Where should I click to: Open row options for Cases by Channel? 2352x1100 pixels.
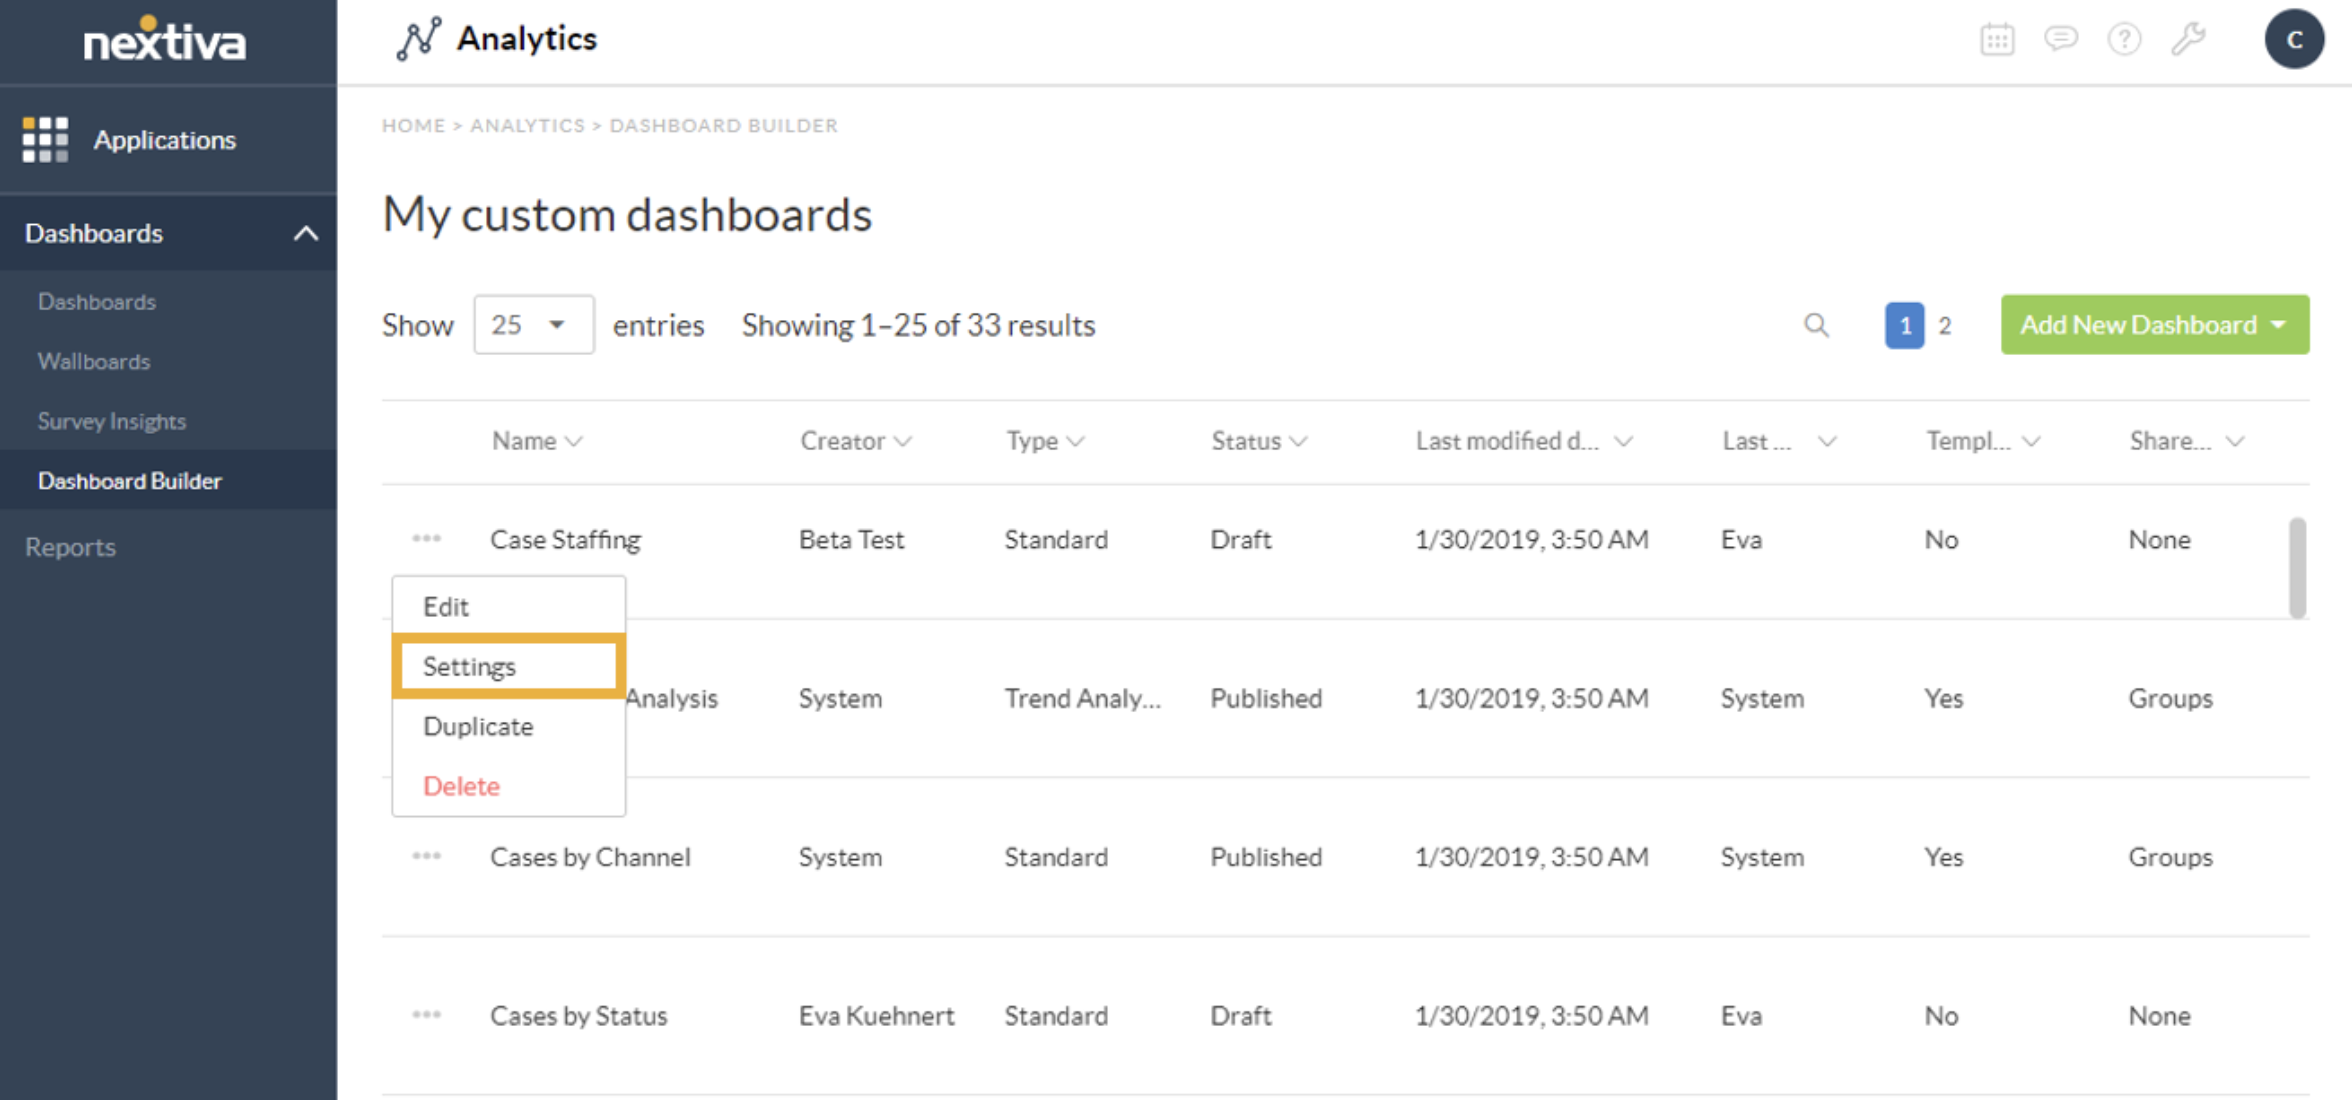coord(427,856)
